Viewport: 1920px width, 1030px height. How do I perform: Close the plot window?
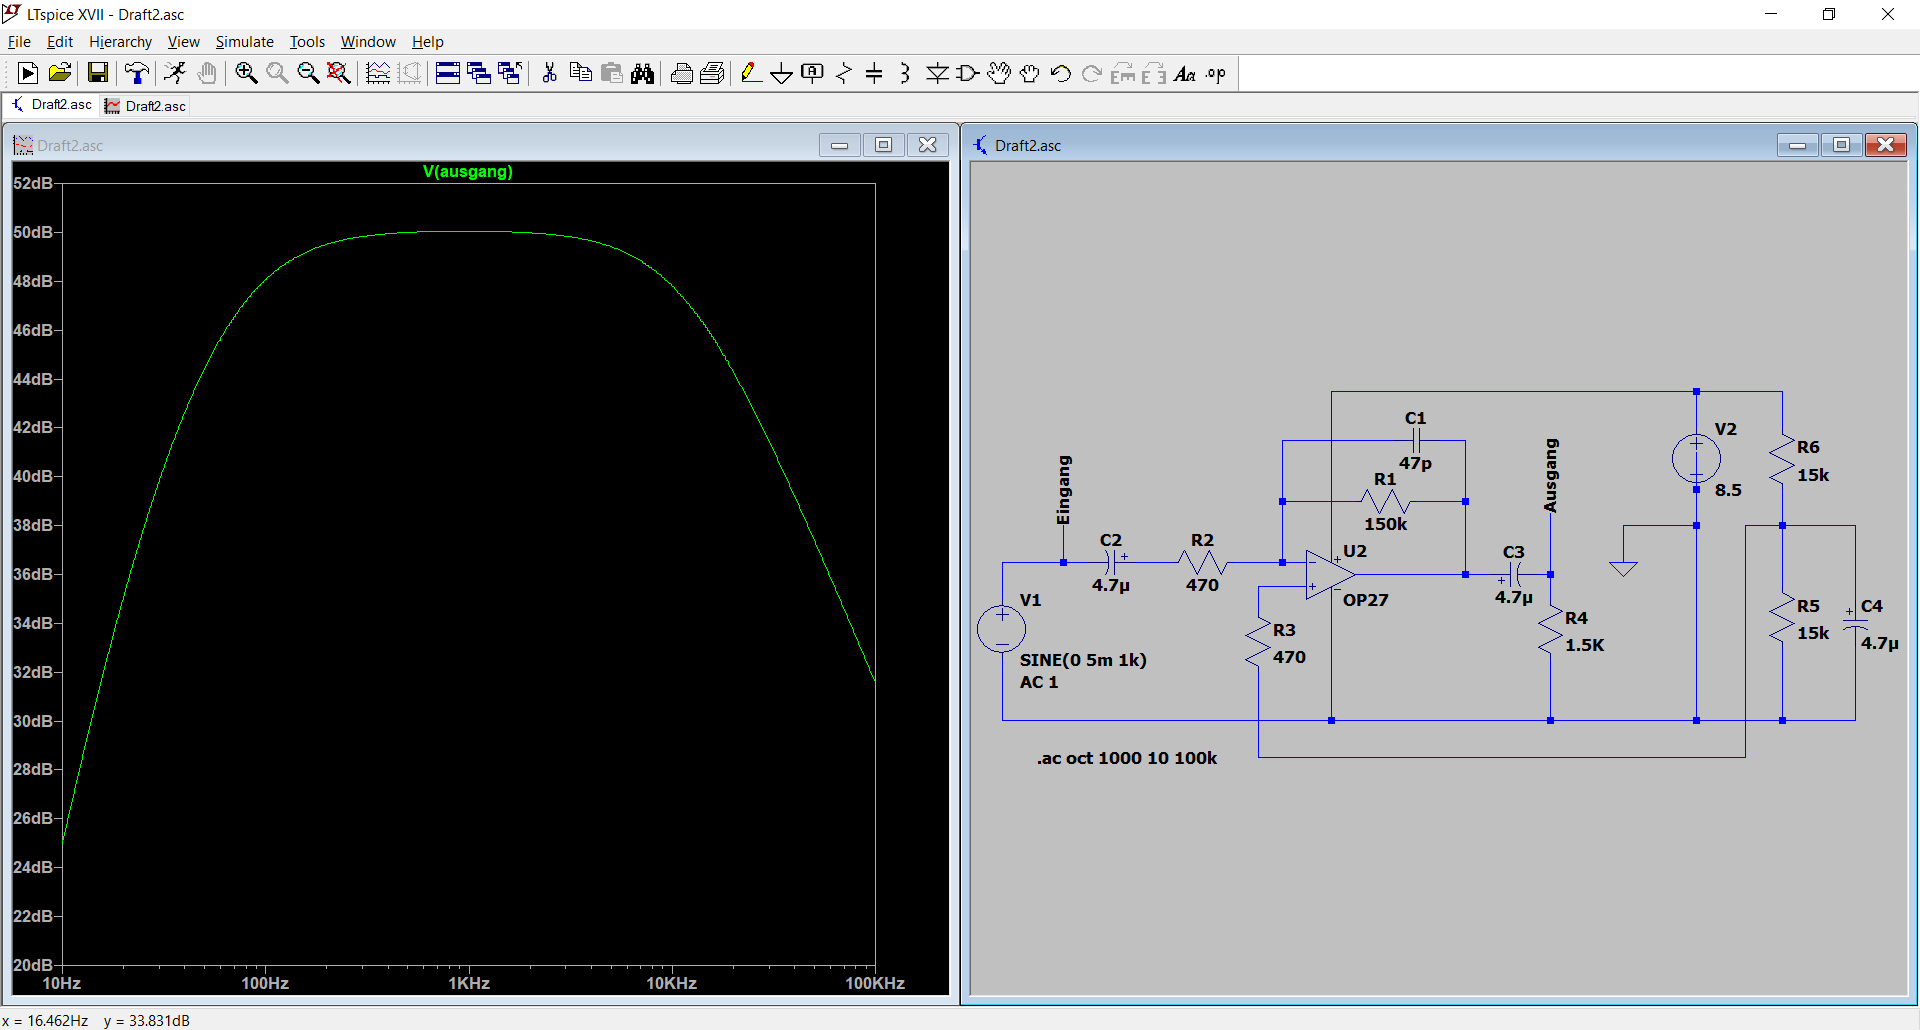click(x=927, y=145)
